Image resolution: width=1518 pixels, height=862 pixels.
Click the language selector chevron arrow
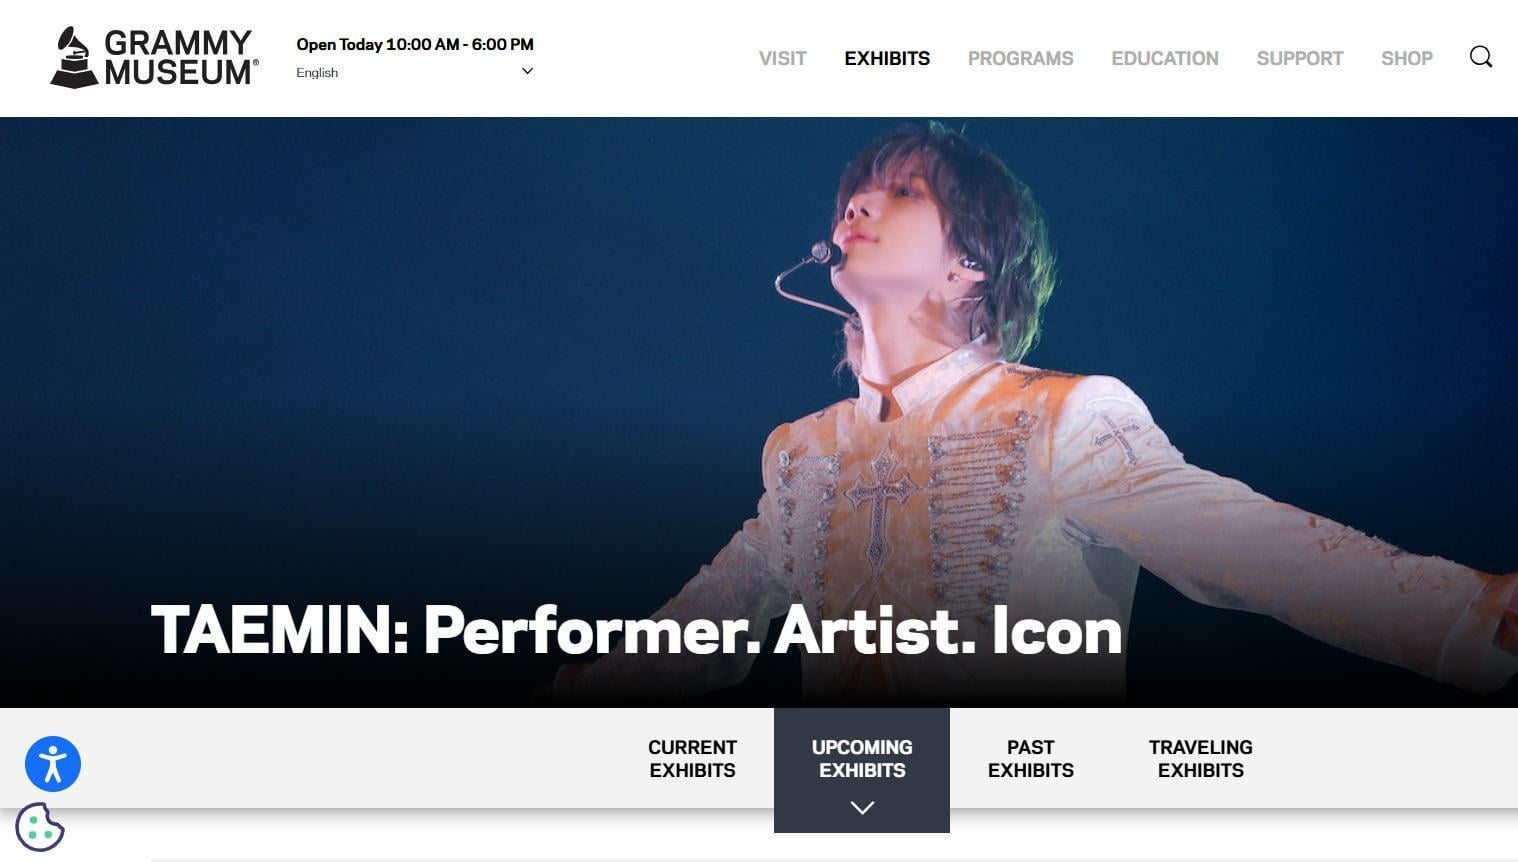point(527,71)
